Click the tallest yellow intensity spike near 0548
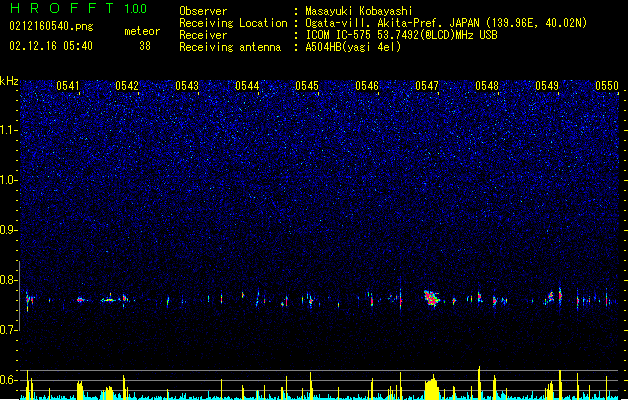 coord(479,382)
